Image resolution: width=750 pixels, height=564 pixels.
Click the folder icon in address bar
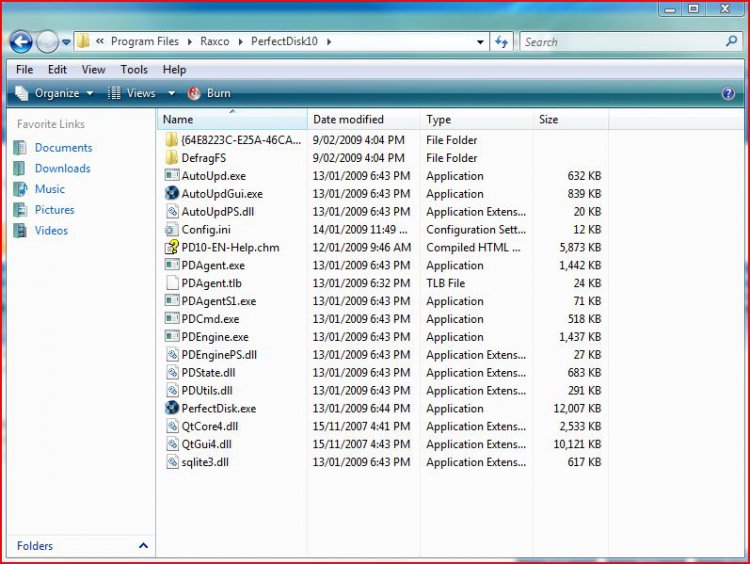pos(83,41)
